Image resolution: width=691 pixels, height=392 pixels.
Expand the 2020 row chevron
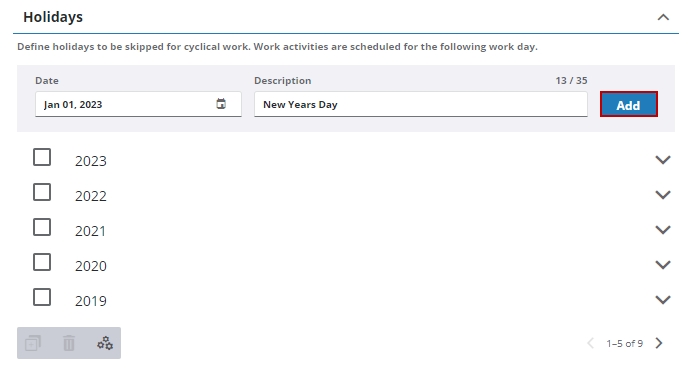point(663,265)
